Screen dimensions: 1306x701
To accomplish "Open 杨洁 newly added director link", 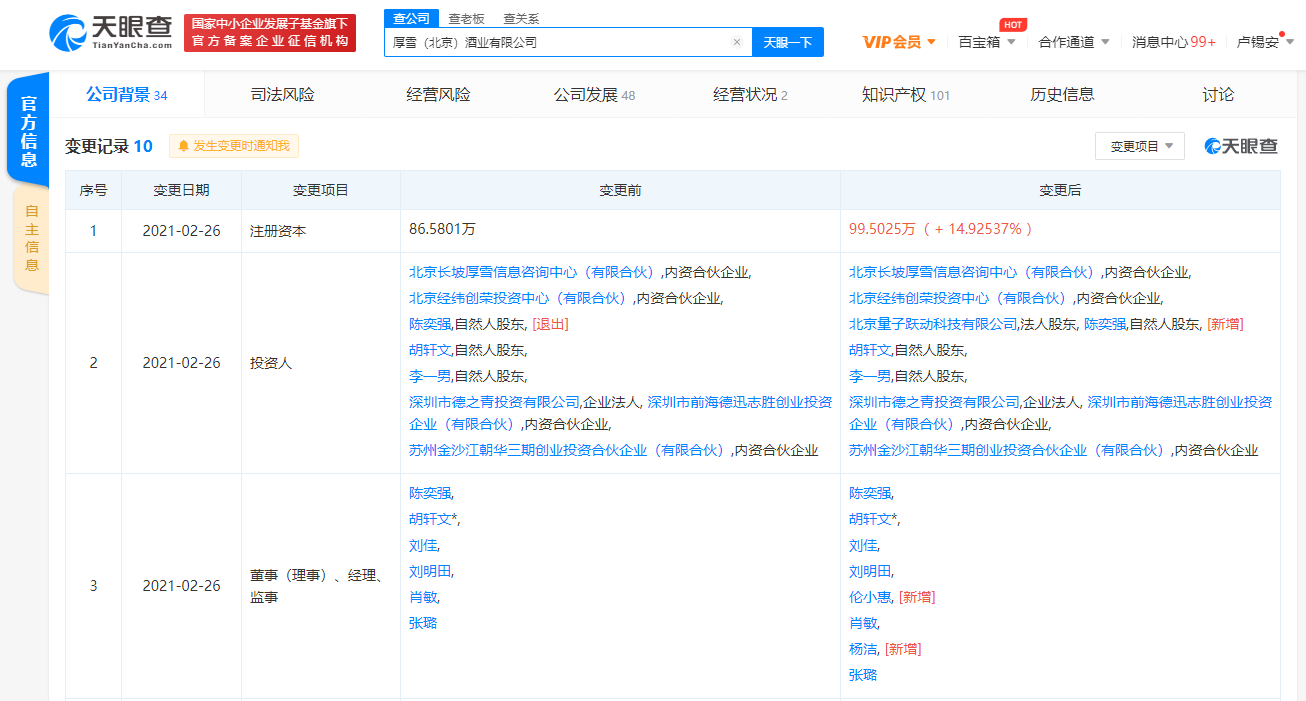I will pos(863,649).
